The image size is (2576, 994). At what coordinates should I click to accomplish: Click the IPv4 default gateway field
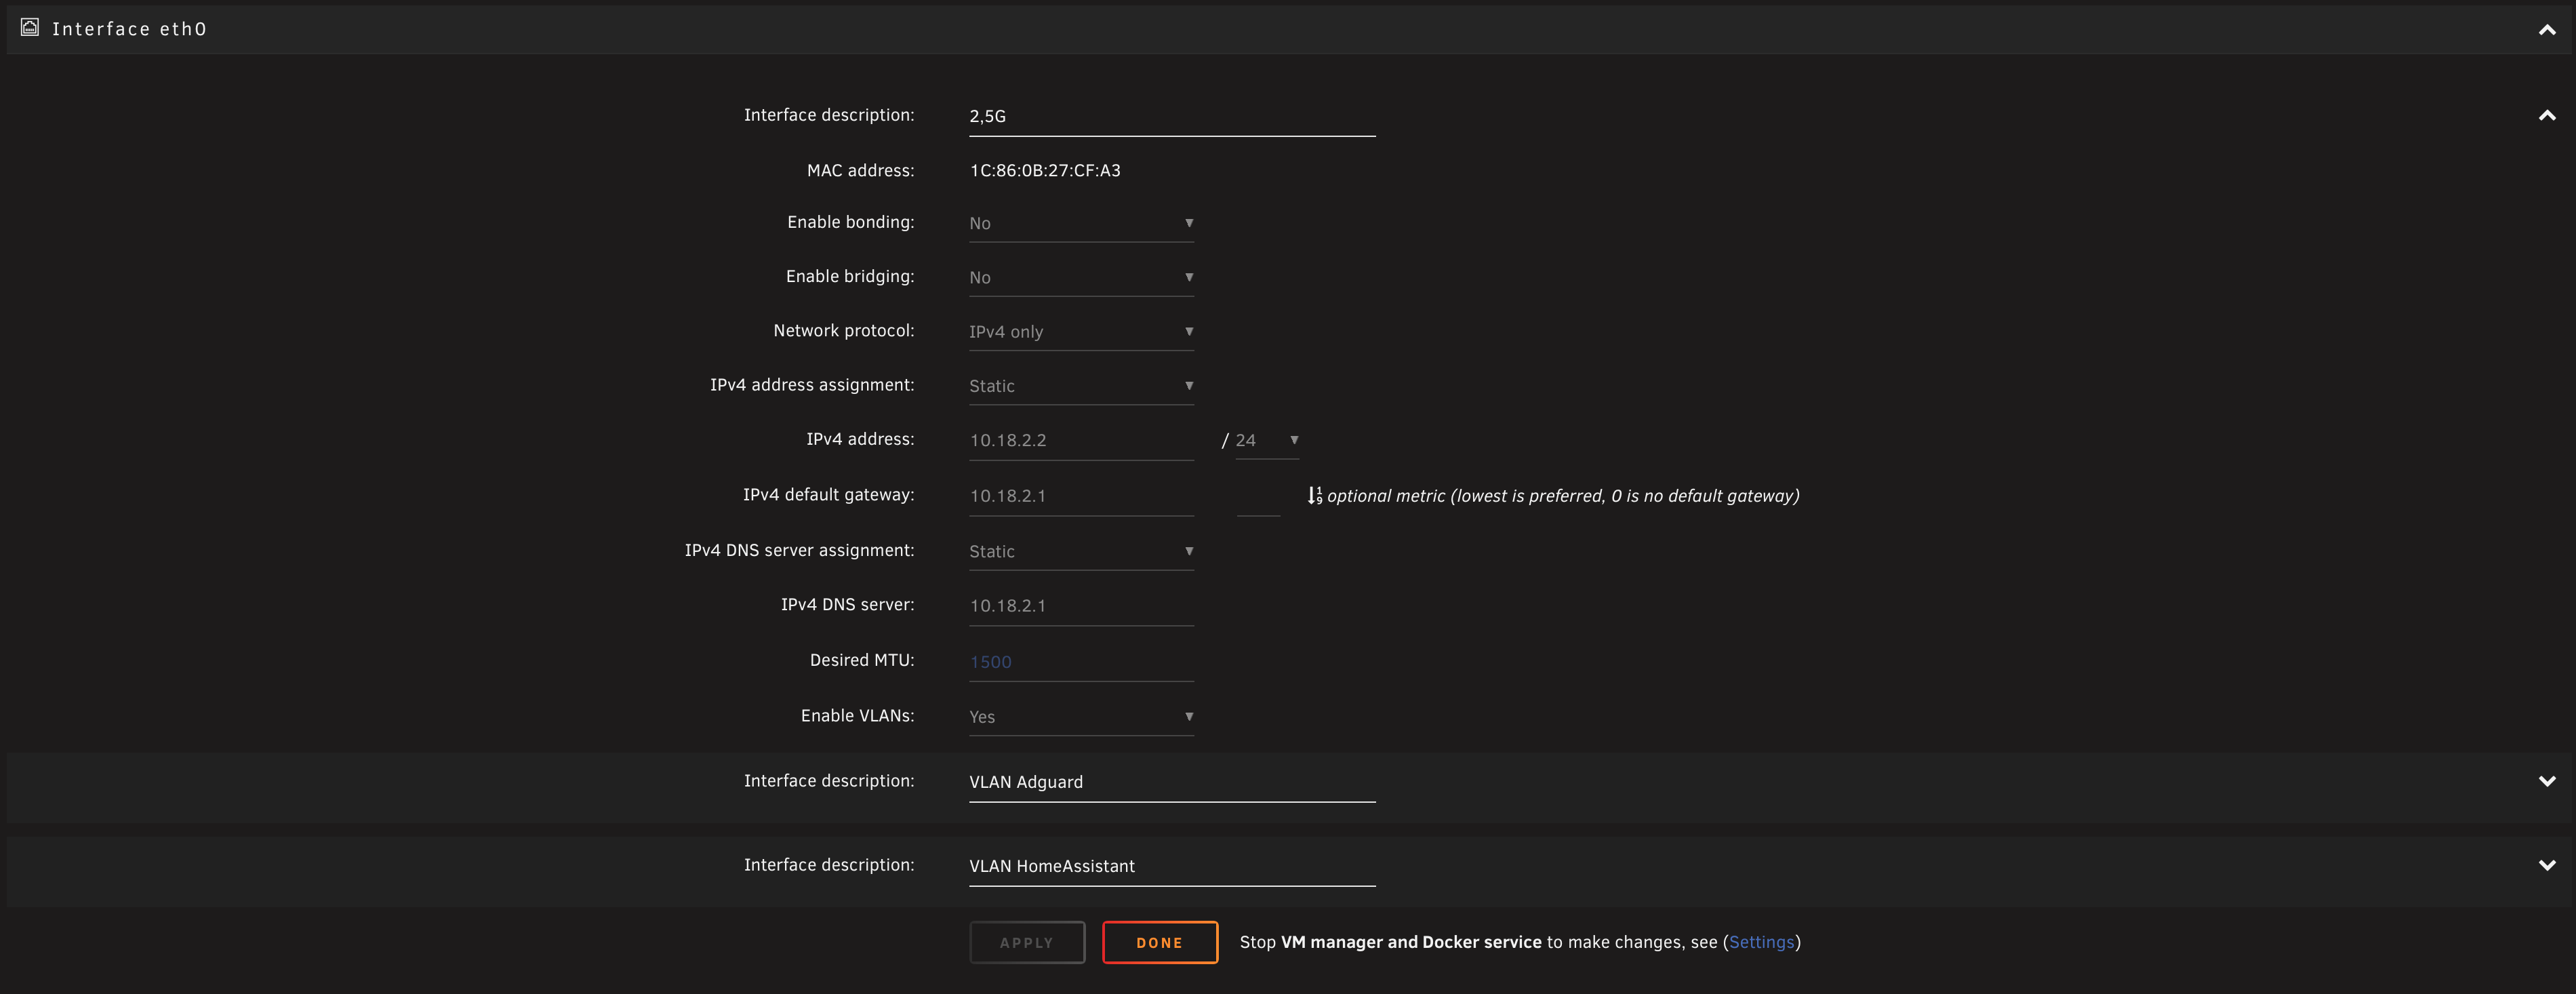1080,496
